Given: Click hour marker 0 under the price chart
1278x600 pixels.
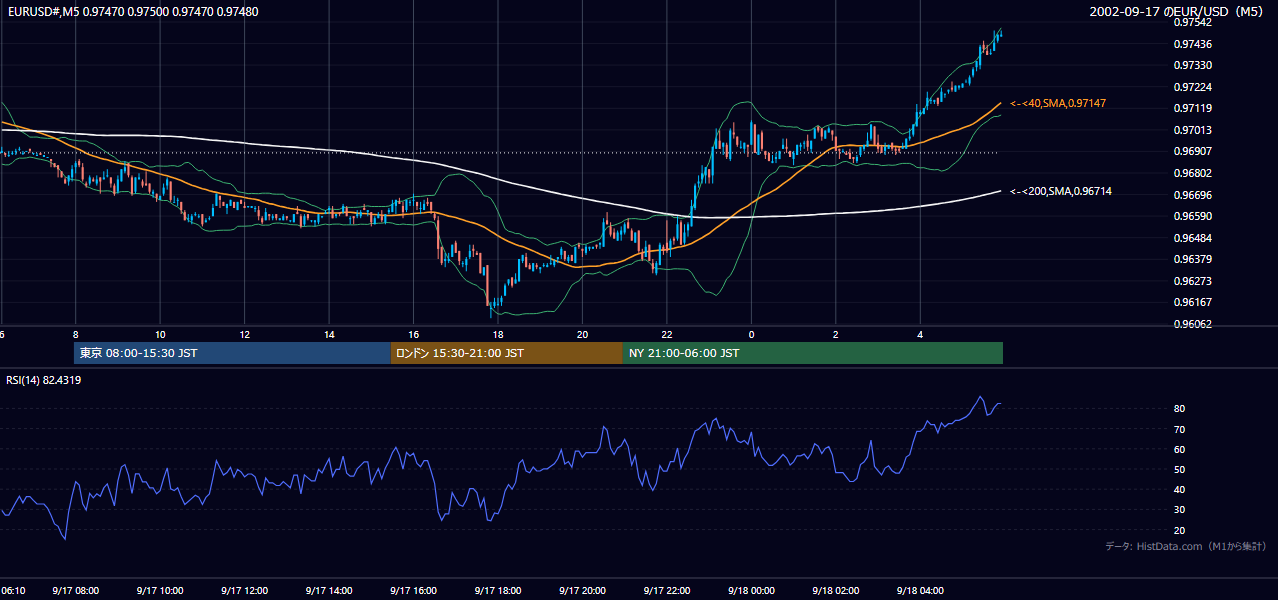Looking at the screenshot, I should 751,334.
